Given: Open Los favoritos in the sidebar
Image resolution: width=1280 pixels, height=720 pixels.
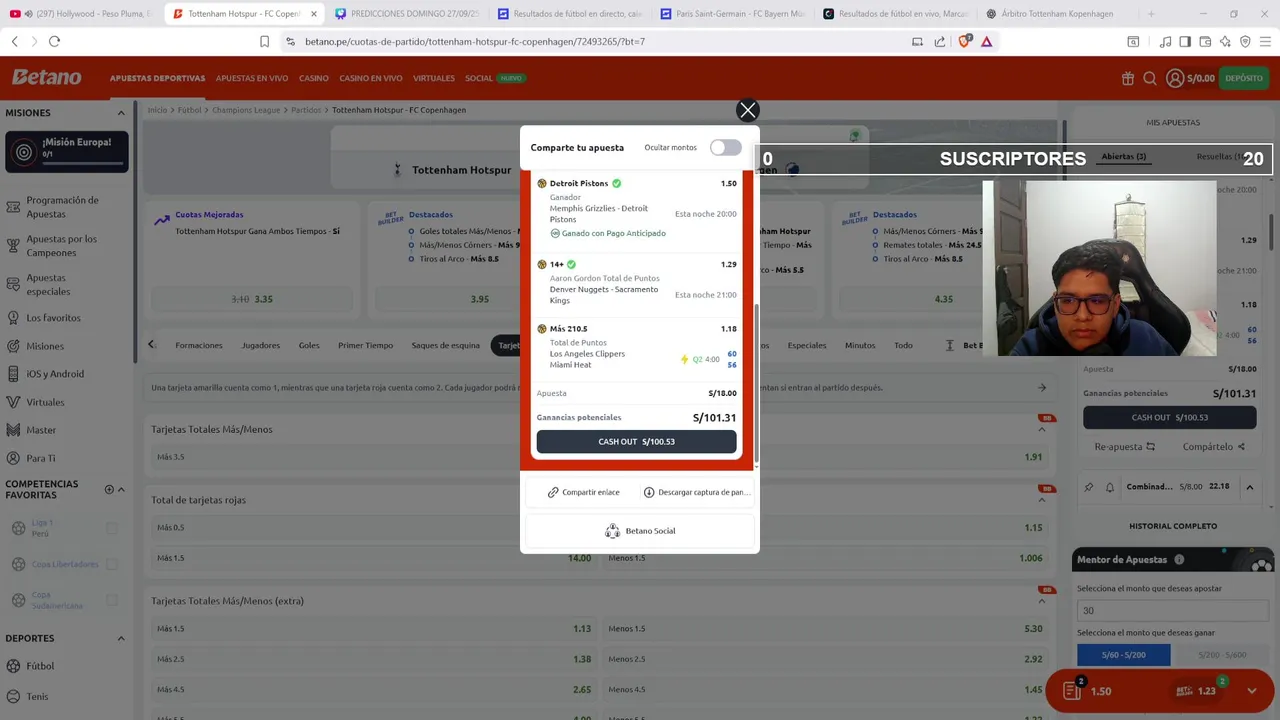Looking at the screenshot, I should click(x=53, y=318).
